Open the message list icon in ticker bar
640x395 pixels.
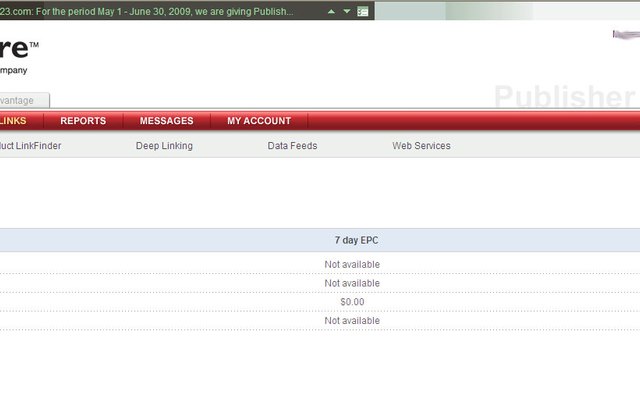362,11
